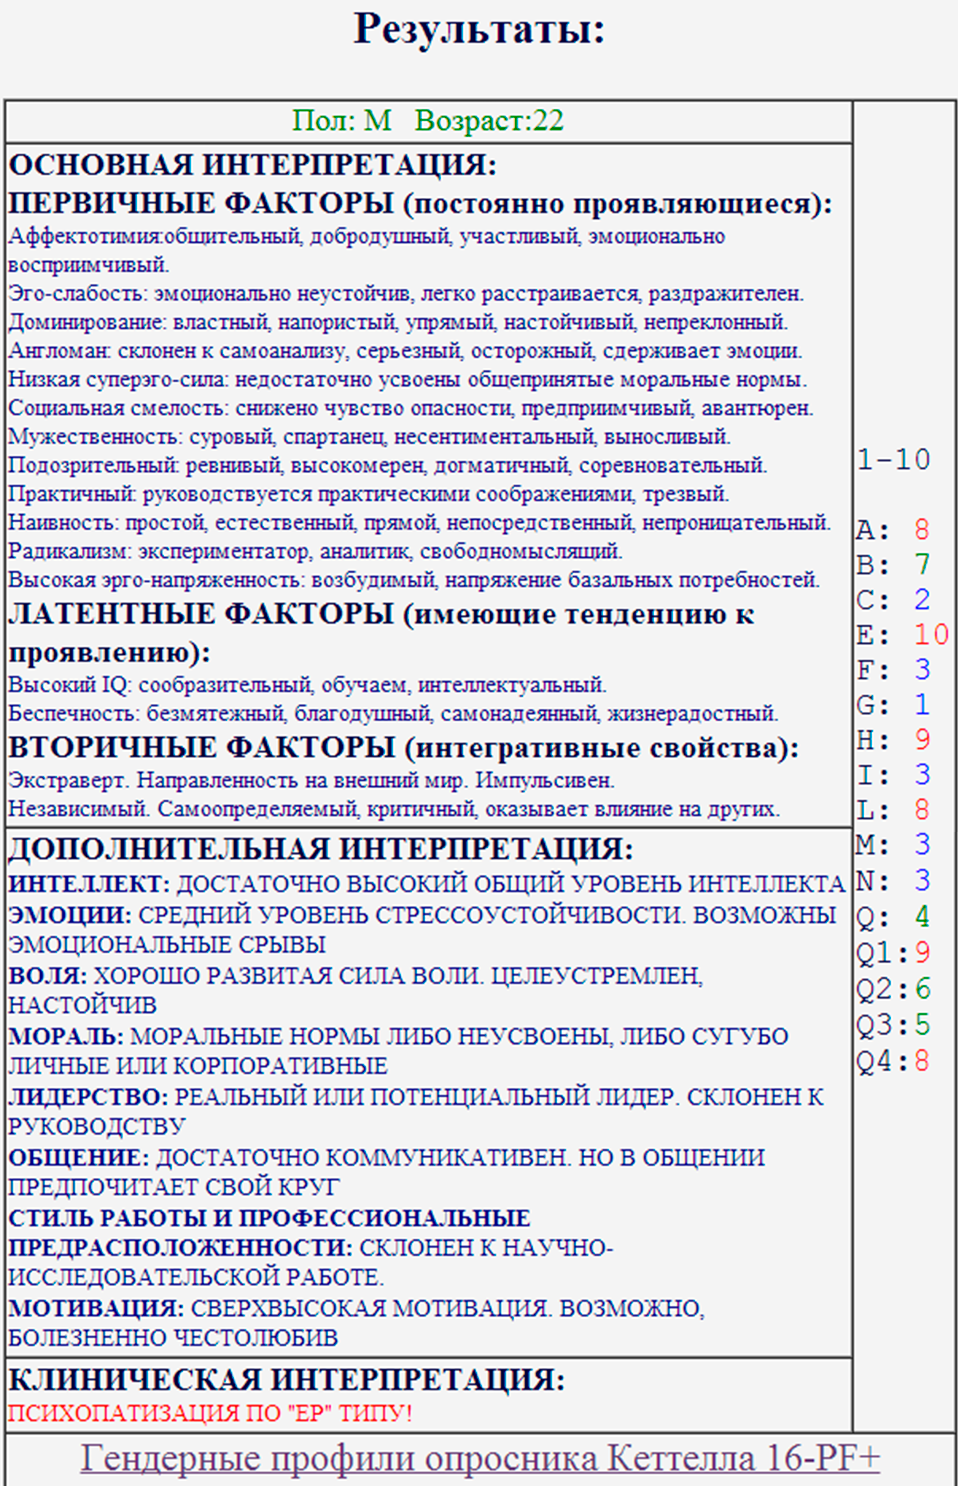The height and width of the screenshot is (1486, 958).
Task: Click the ЛИДЕРСТВО: label
Action: coord(88,1097)
